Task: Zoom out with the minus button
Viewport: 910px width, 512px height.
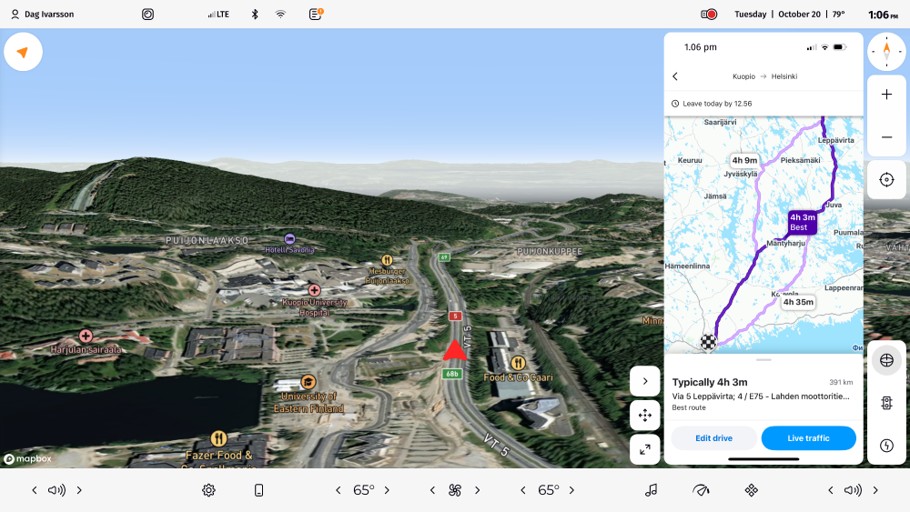Action: coord(886,137)
